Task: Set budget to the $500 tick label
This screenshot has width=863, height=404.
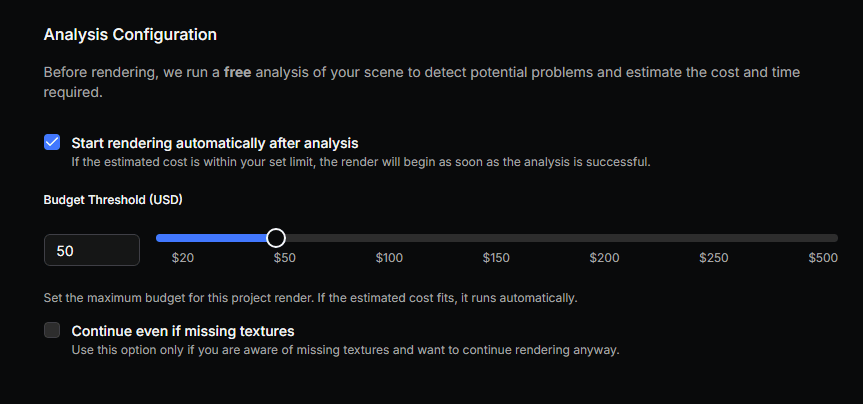Action: 823,258
